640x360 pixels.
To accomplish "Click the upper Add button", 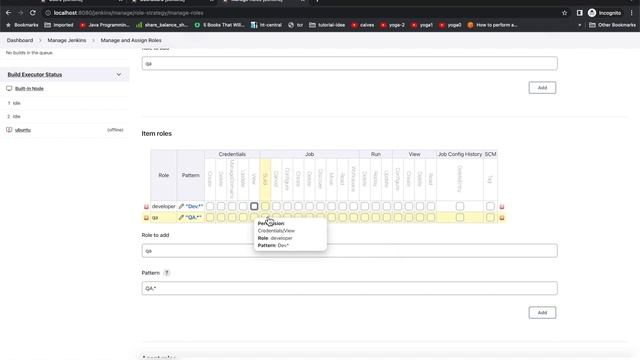I will point(542,88).
